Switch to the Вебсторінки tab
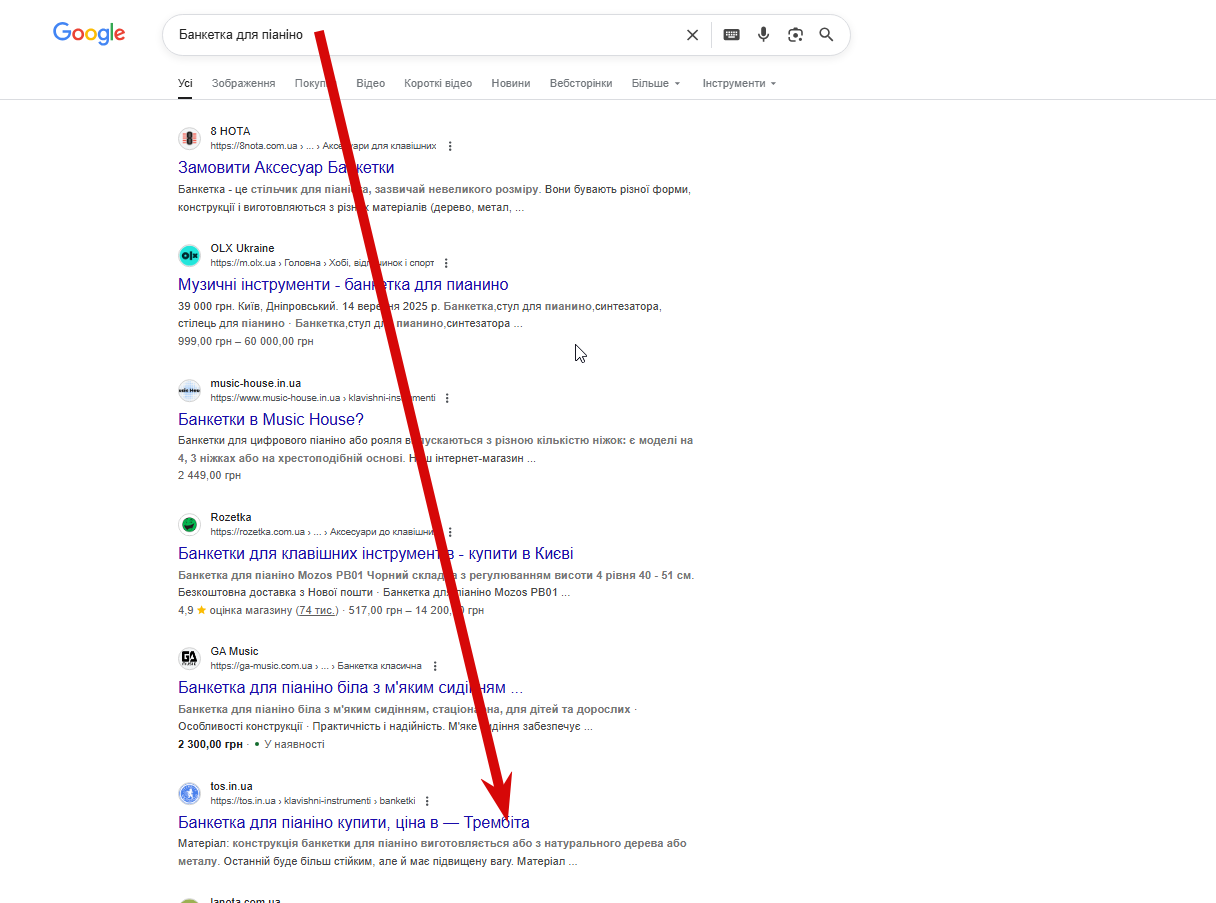 point(581,83)
